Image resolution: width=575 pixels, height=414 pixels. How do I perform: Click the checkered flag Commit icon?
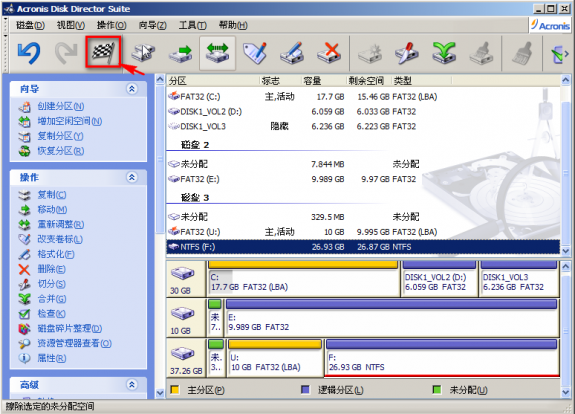point(103,52)
